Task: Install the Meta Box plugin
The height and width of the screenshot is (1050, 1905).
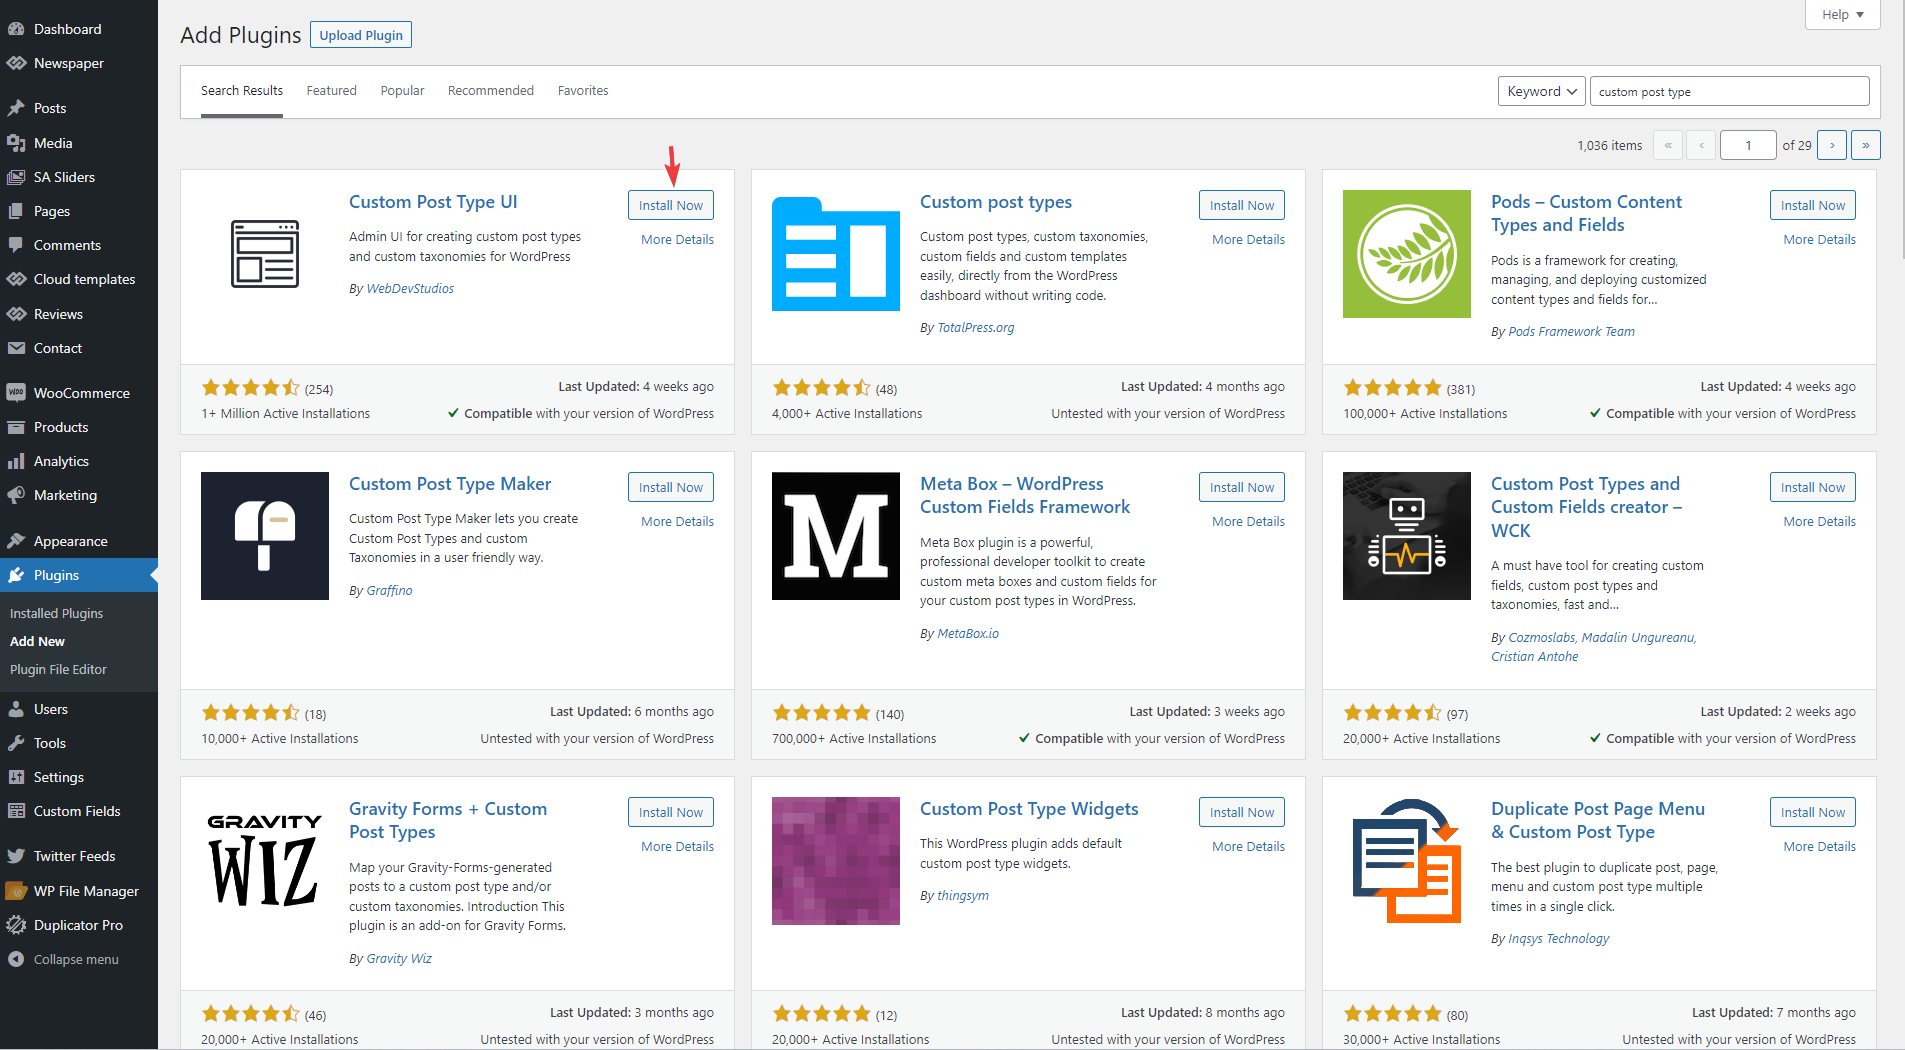Action: [x=1242, y=487]
